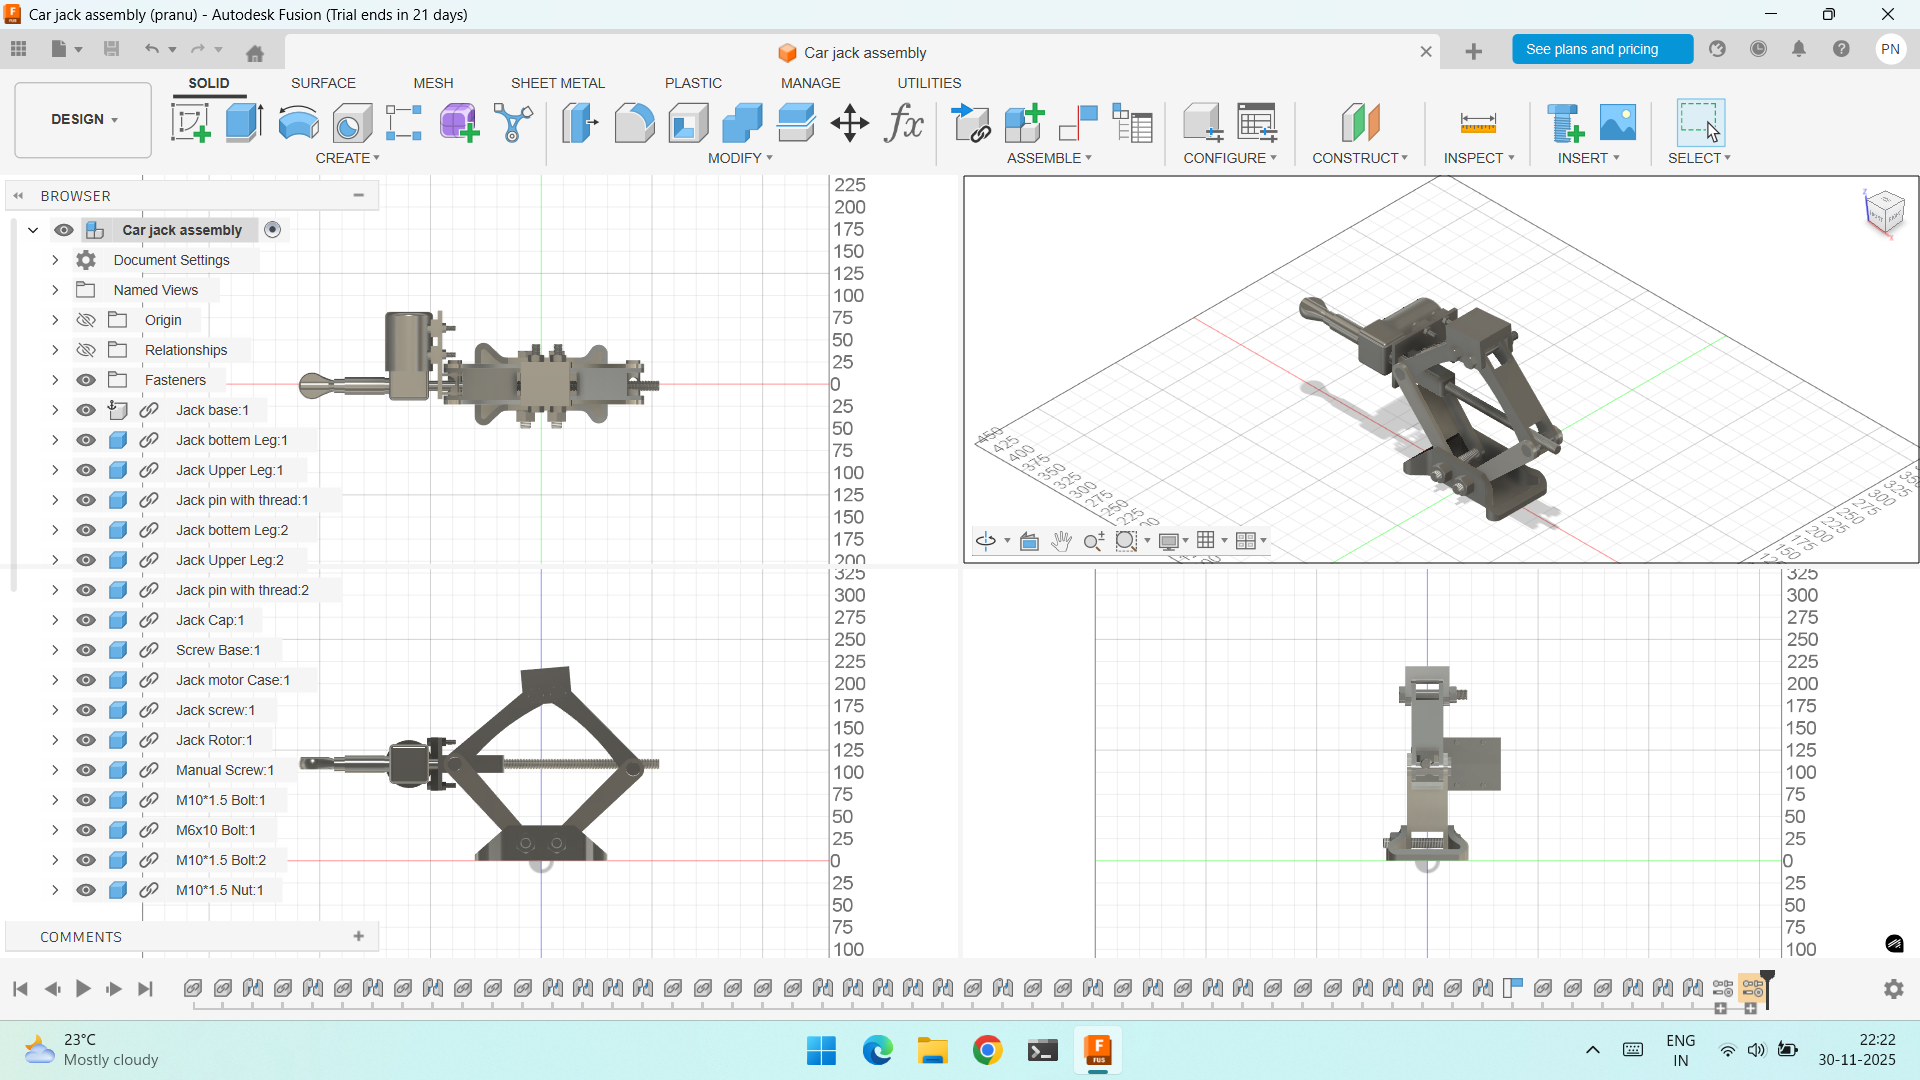Toggle visibility of Jack screw:1
Viewport: 1920px width, 1080px height.
(x=86, y=710)
